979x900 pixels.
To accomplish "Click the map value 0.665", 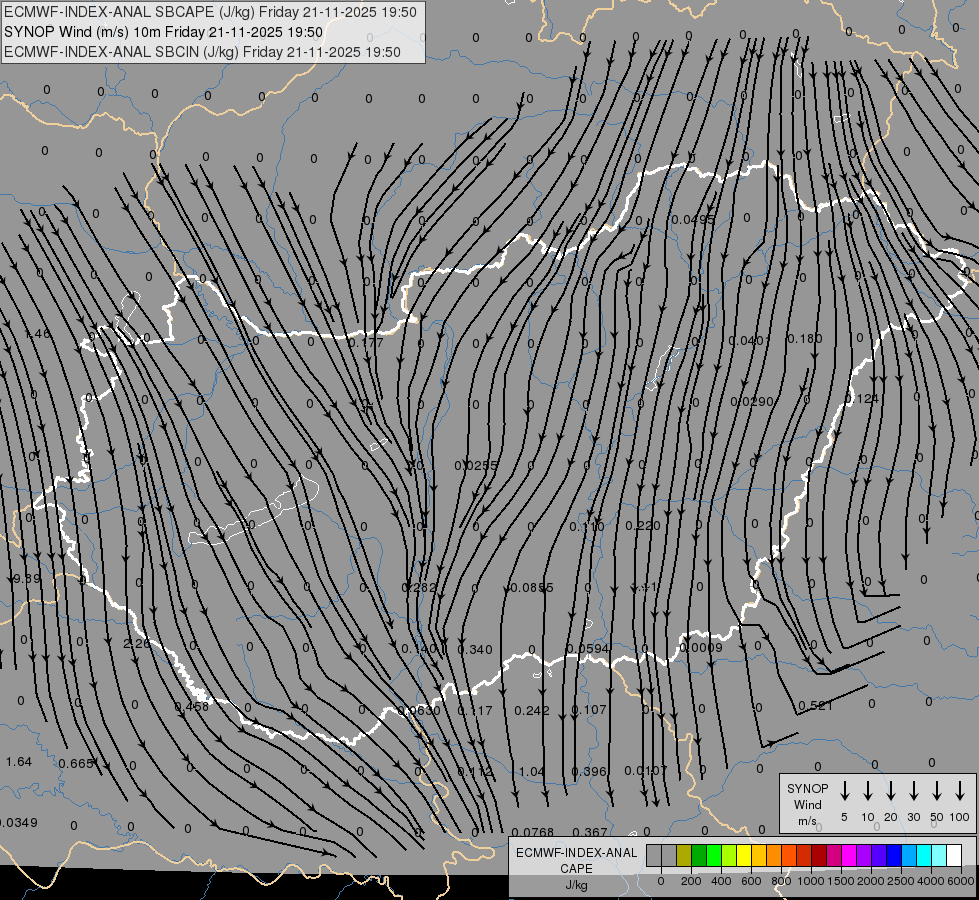I will pos(76,763).
